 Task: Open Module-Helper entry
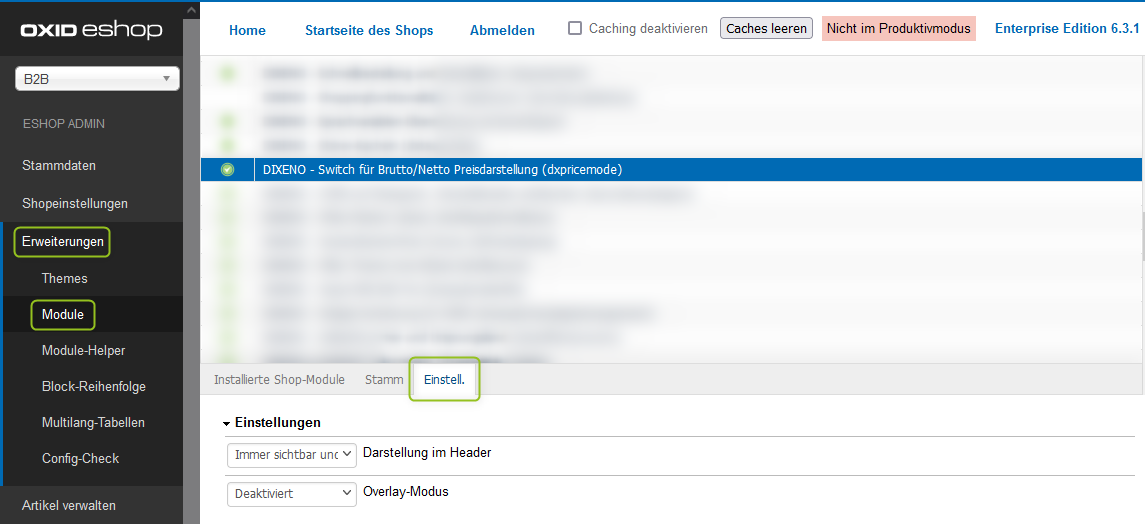tap(83, 351)
